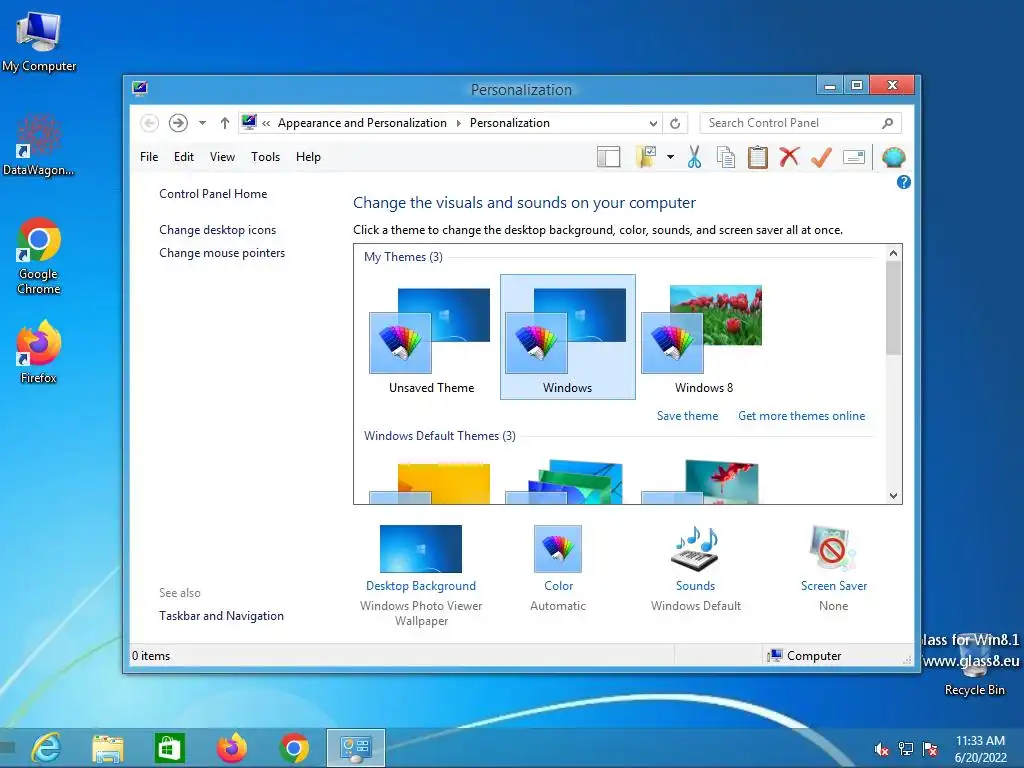1024x768 pixels.
Task: Click Appearance and Personalization breadcrumb
Action: pyautogui.click(x=362, y=123)
